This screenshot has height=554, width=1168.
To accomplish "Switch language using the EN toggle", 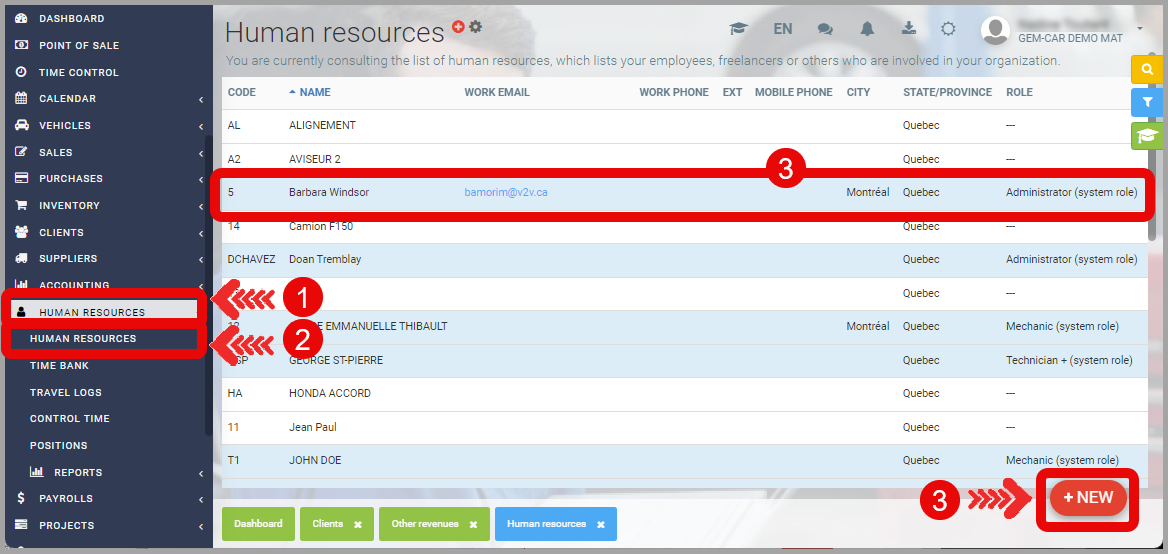I will 783,29.
